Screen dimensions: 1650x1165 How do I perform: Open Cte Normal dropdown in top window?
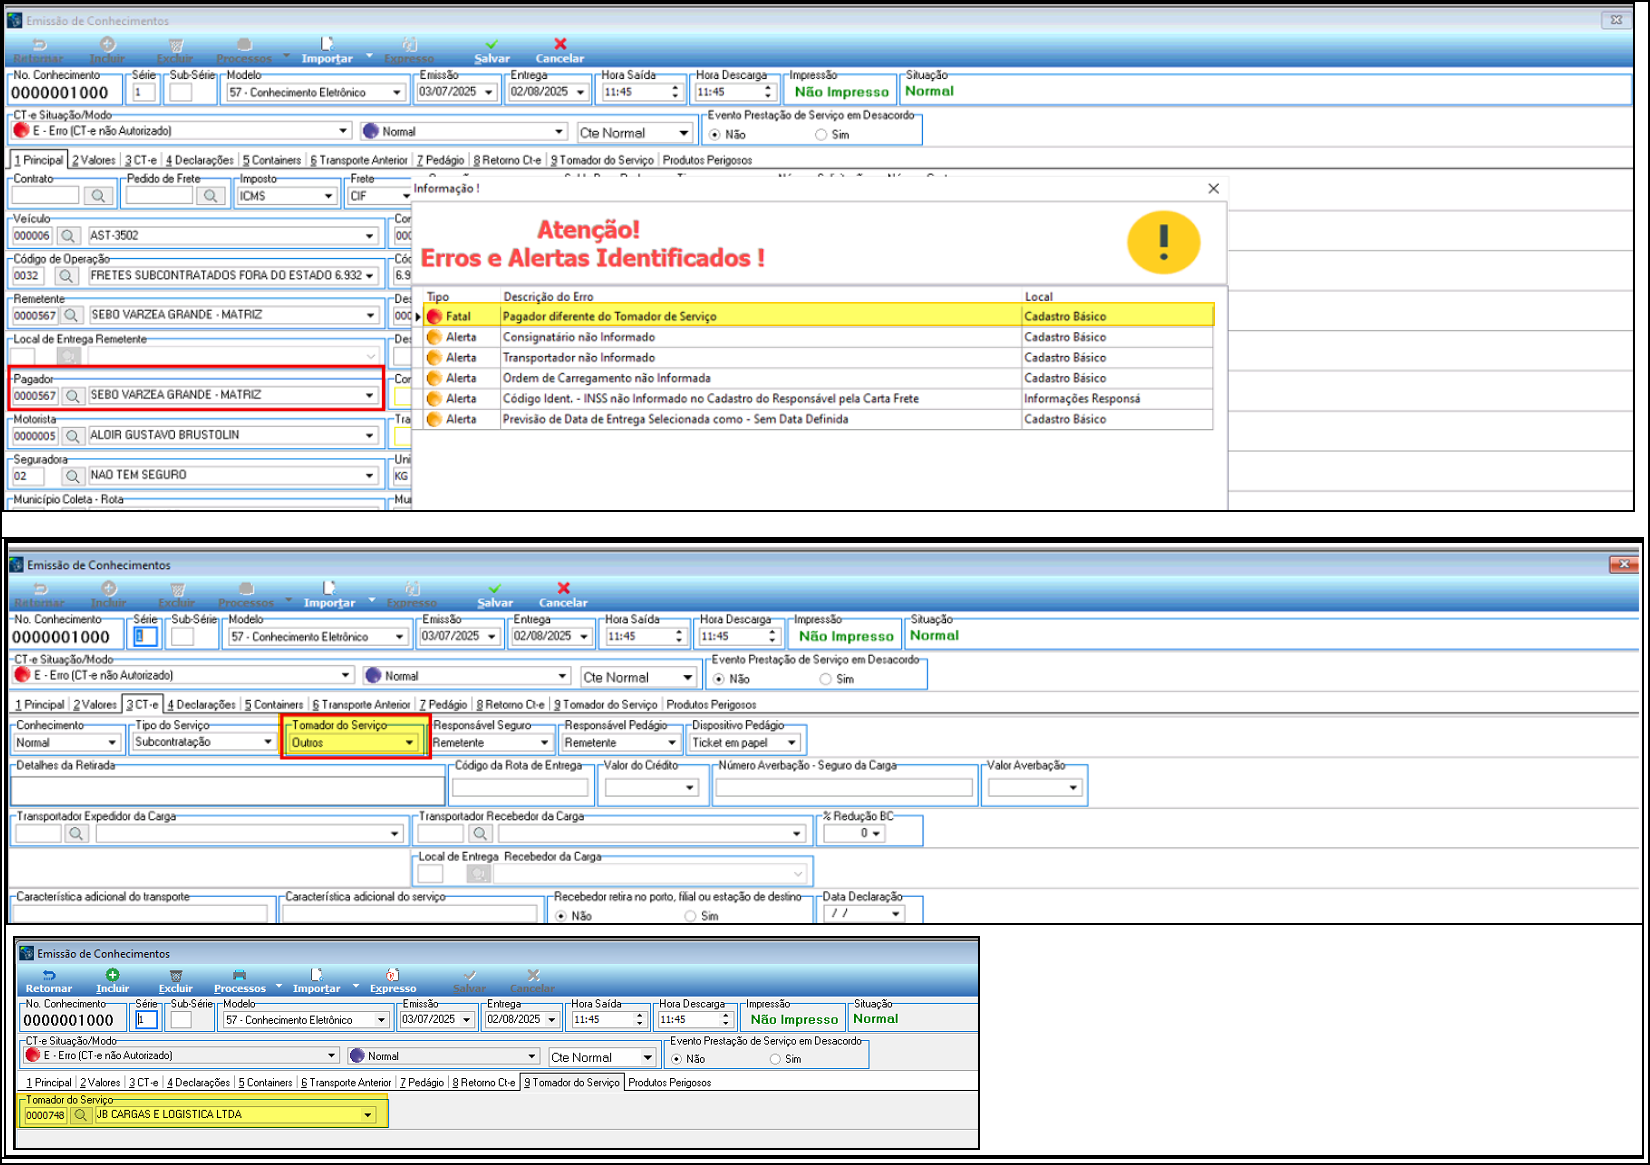point(684,133)
